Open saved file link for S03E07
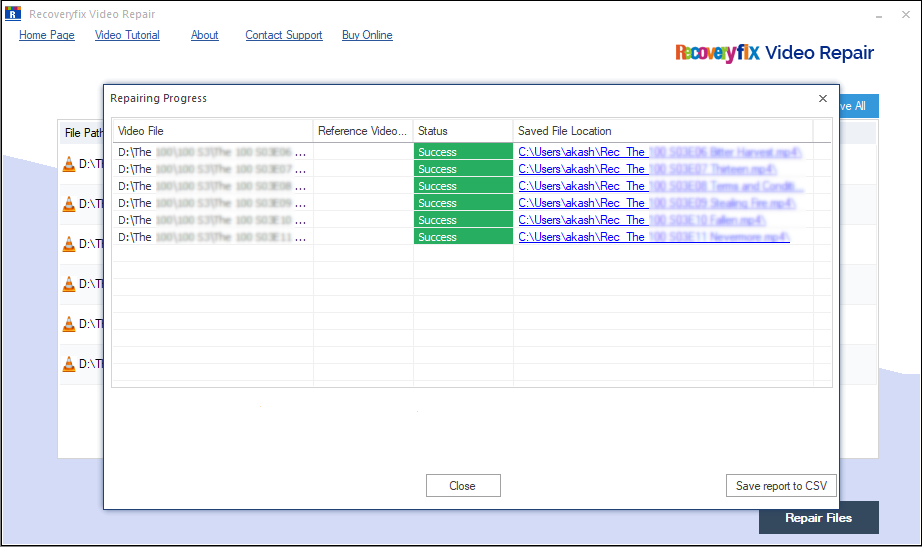Viewport: 924px width, 548px height. pos(647,169)
